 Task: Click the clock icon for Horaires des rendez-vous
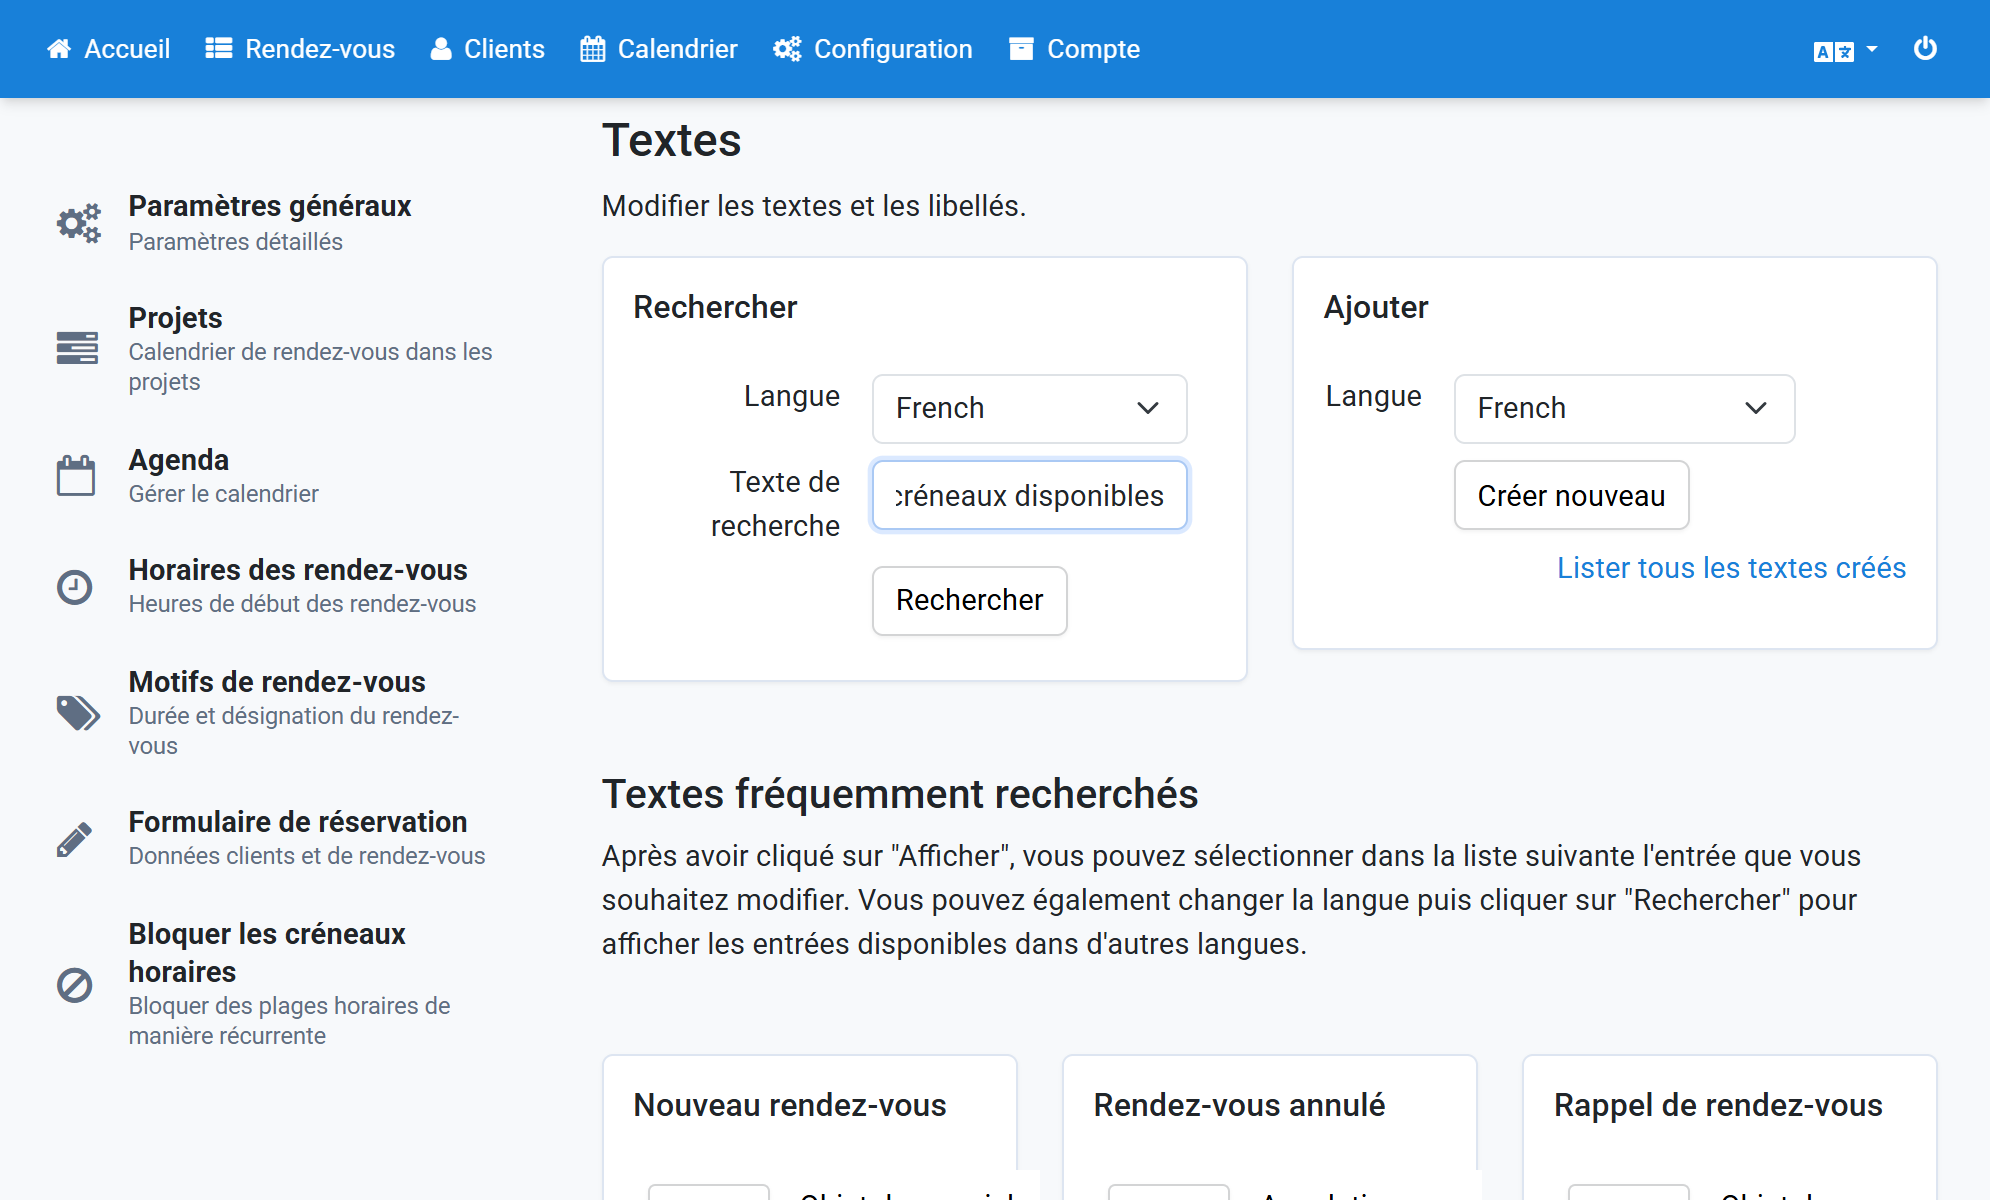[x=75, y=587]
